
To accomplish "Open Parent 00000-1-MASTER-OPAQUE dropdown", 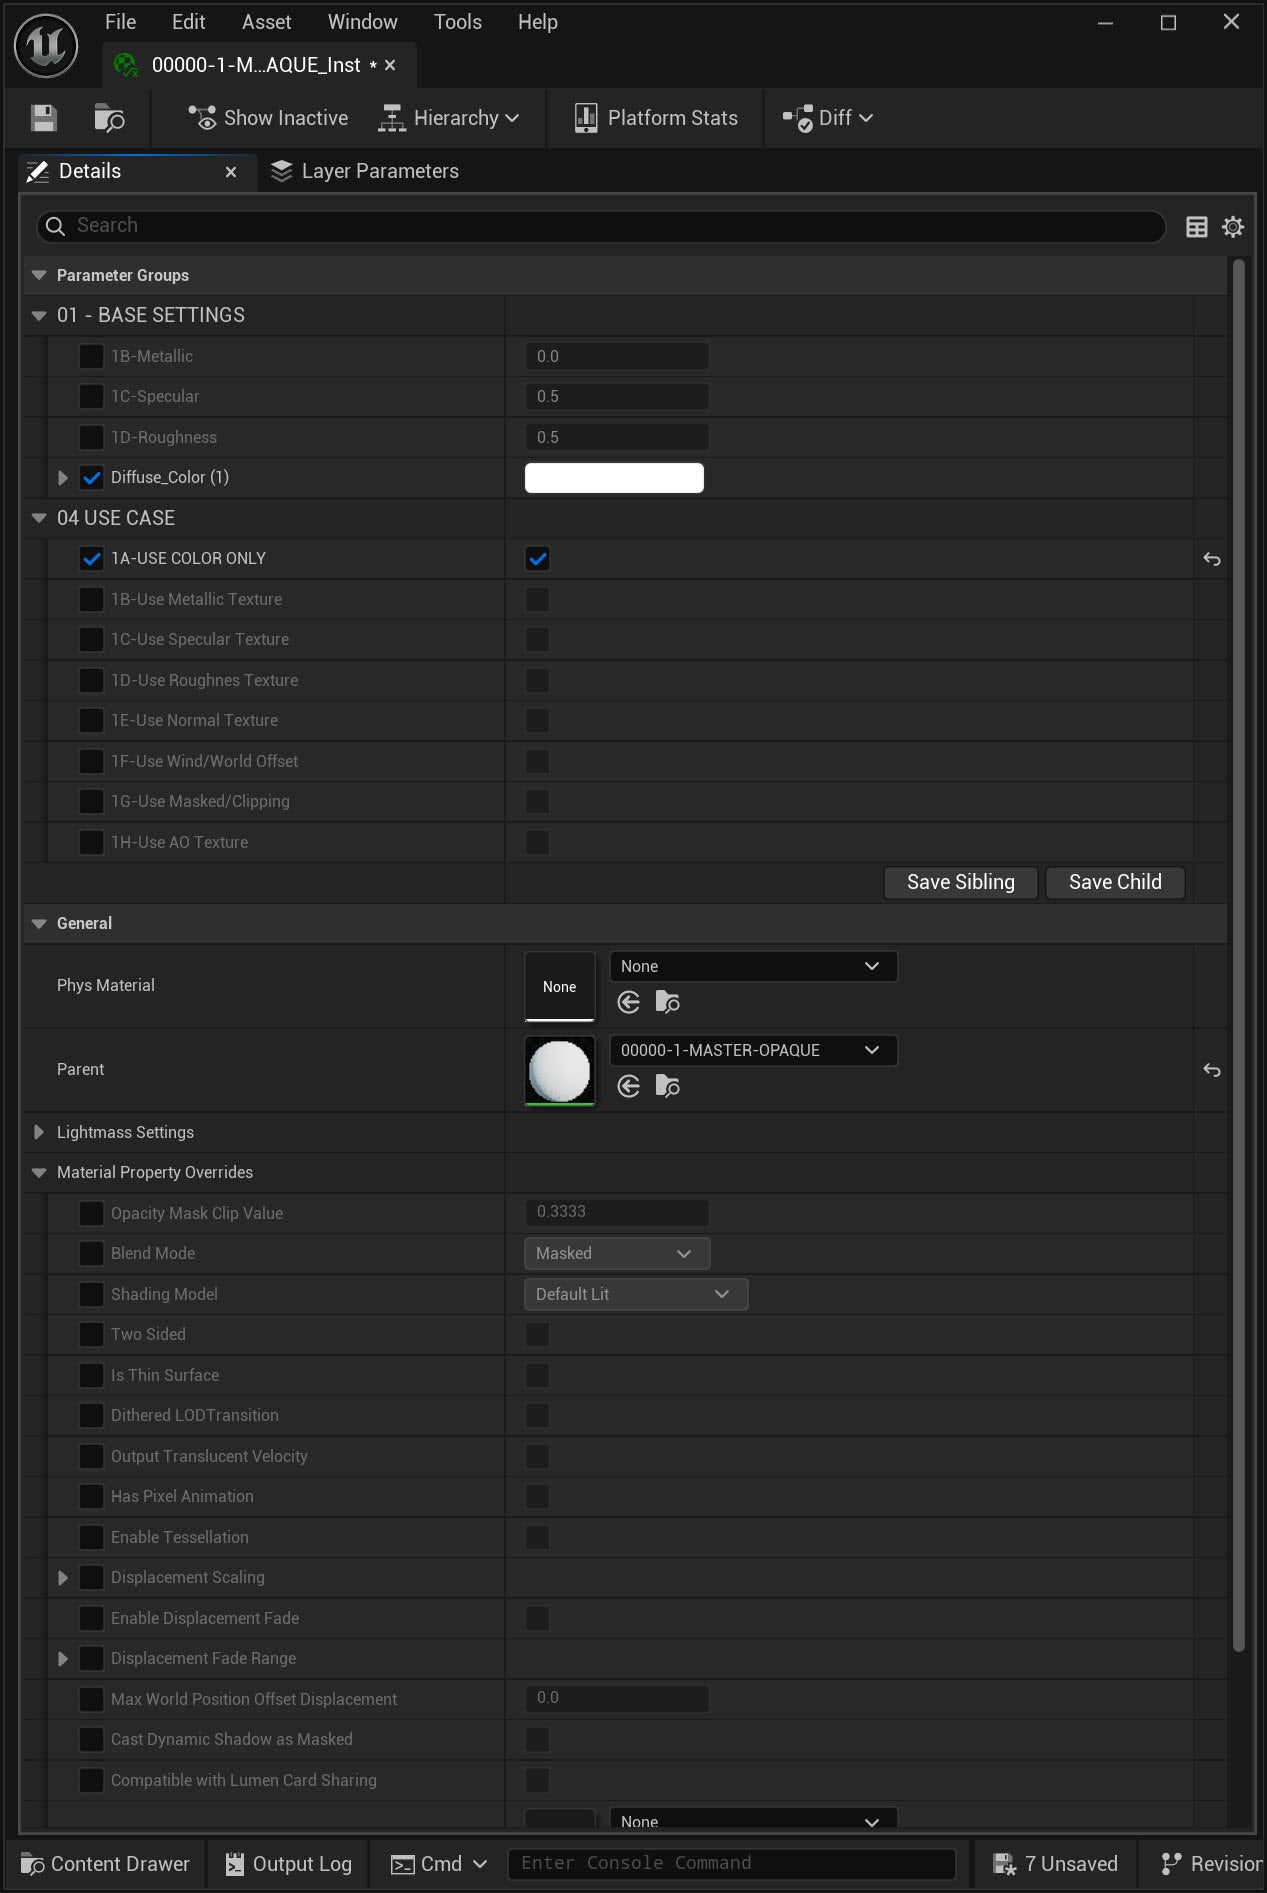I will pyautogui.click(x=753, y=1050).
